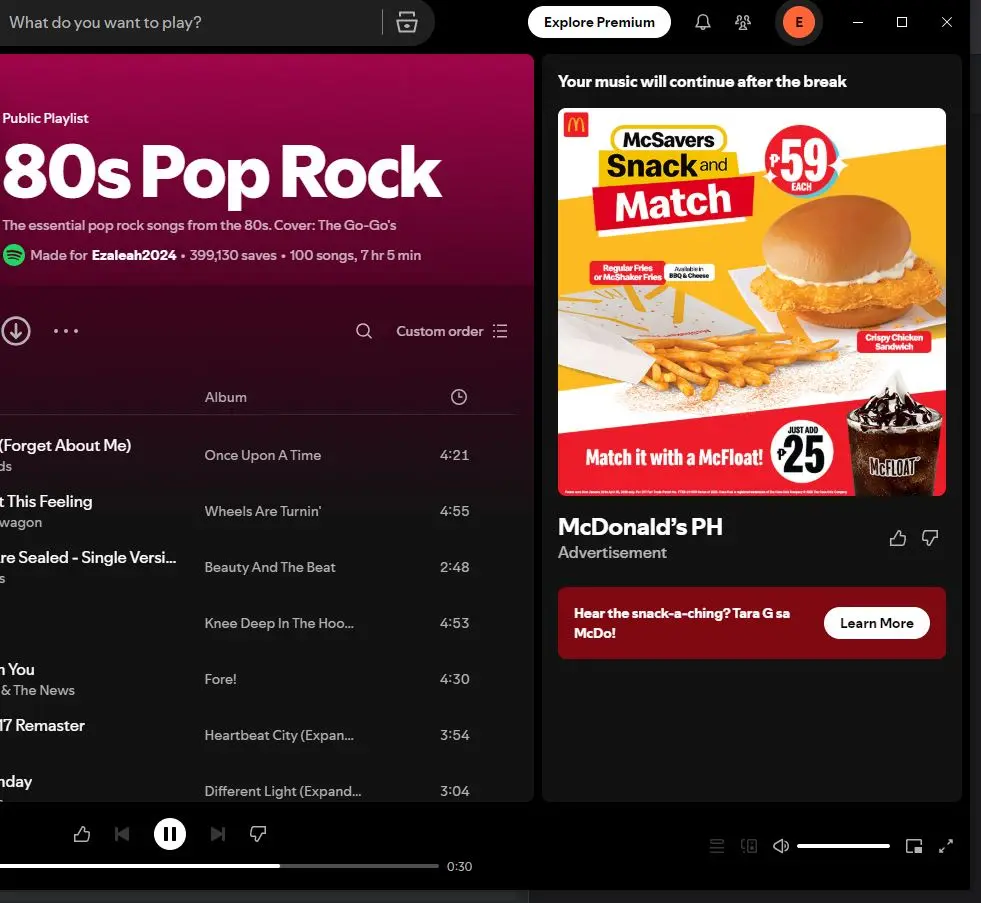Open notifications bell icon
The height and width of the screenshot is (903, 981).
point(703,23)
